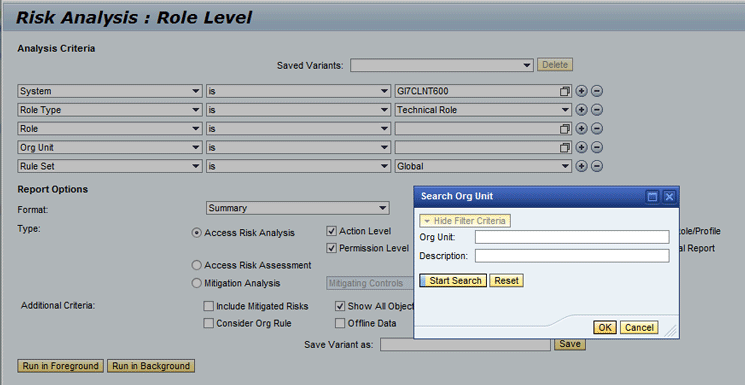The height and width of the screenshot is (385, 745).
Task: Remove the Role Type criteria row
Action: (x=597, y=110)
